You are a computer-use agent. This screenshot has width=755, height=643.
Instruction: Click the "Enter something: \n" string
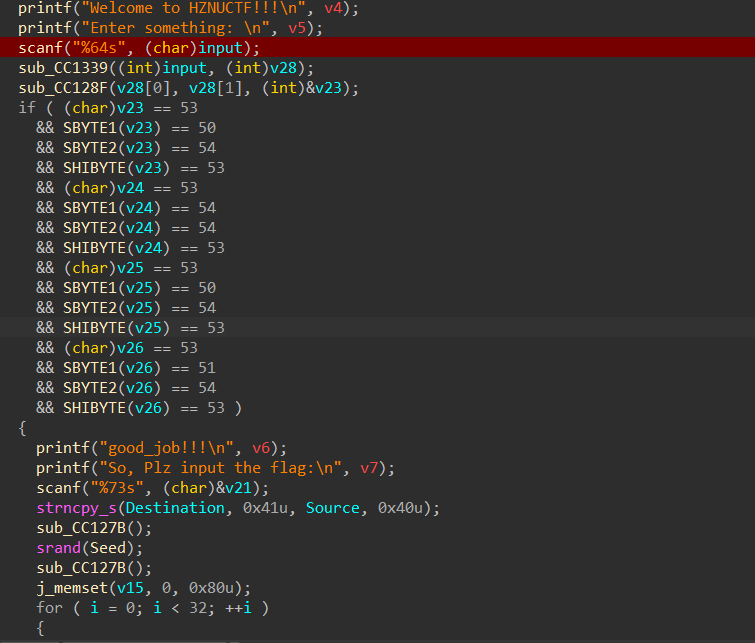[x=175, y=28]
